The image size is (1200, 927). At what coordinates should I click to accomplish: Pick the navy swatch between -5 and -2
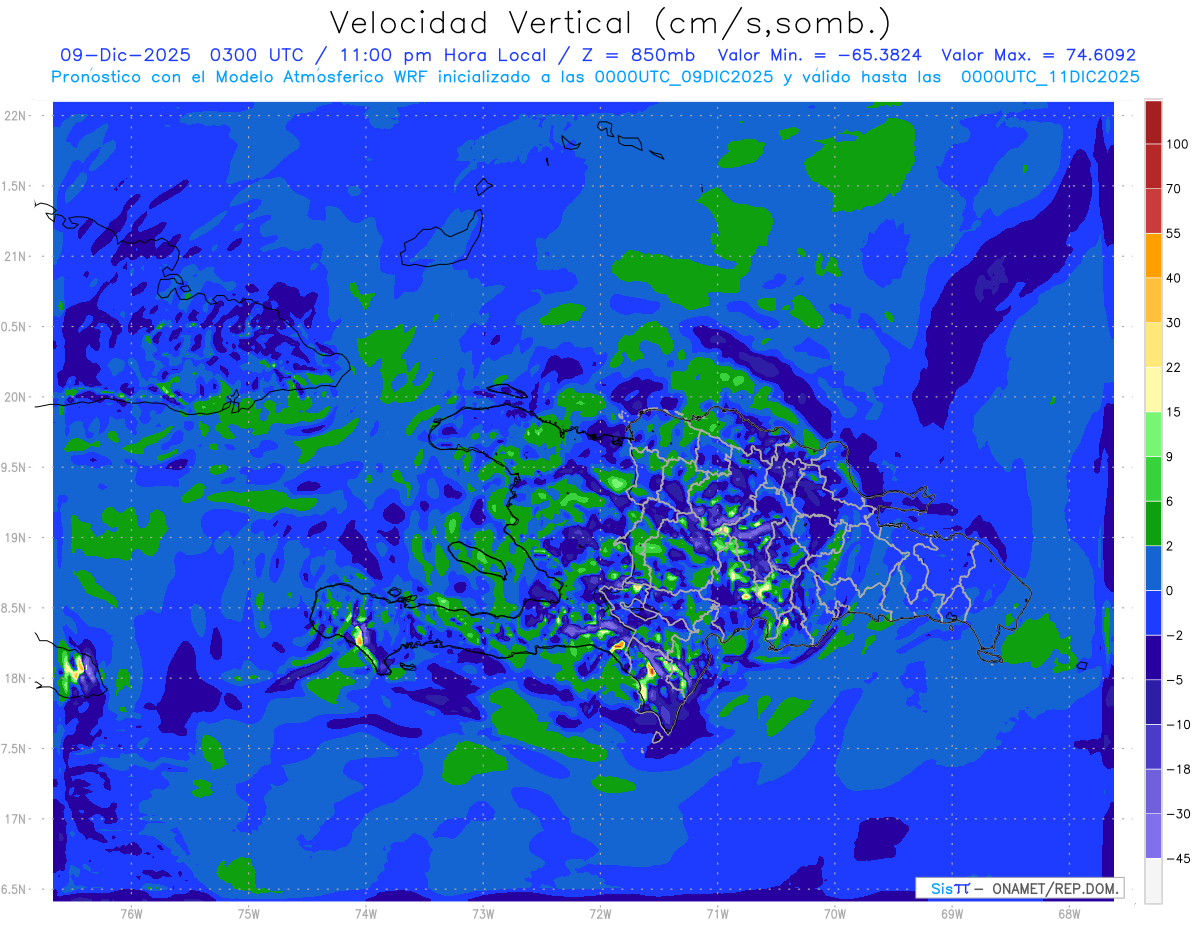coord(1153,657)
